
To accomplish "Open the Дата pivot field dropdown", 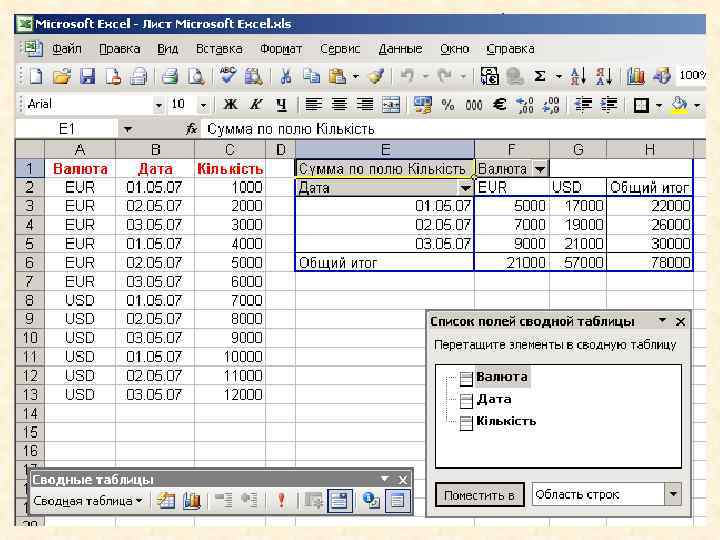I will tap(466, 188).
